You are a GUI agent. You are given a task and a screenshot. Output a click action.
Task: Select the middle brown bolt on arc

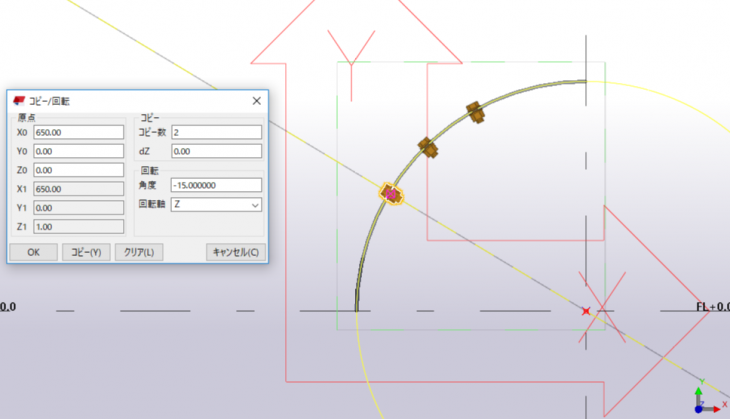point(428,148)
